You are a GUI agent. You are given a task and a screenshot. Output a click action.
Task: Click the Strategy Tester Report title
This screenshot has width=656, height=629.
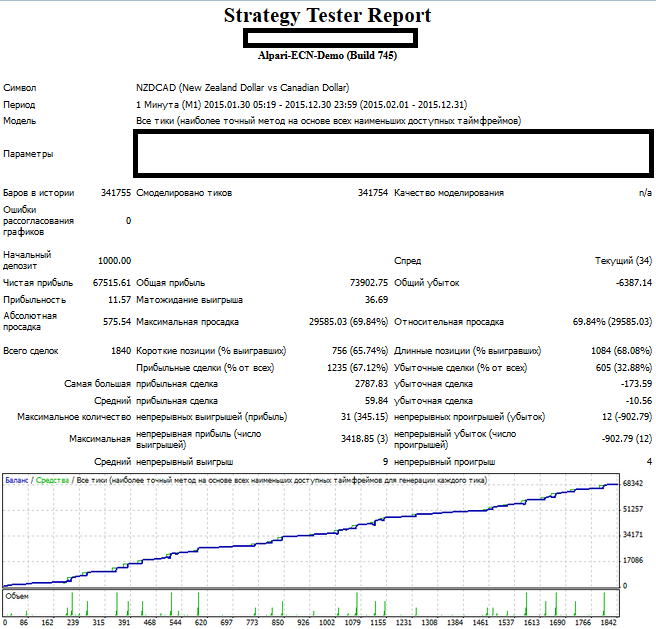tap(327, 16)
